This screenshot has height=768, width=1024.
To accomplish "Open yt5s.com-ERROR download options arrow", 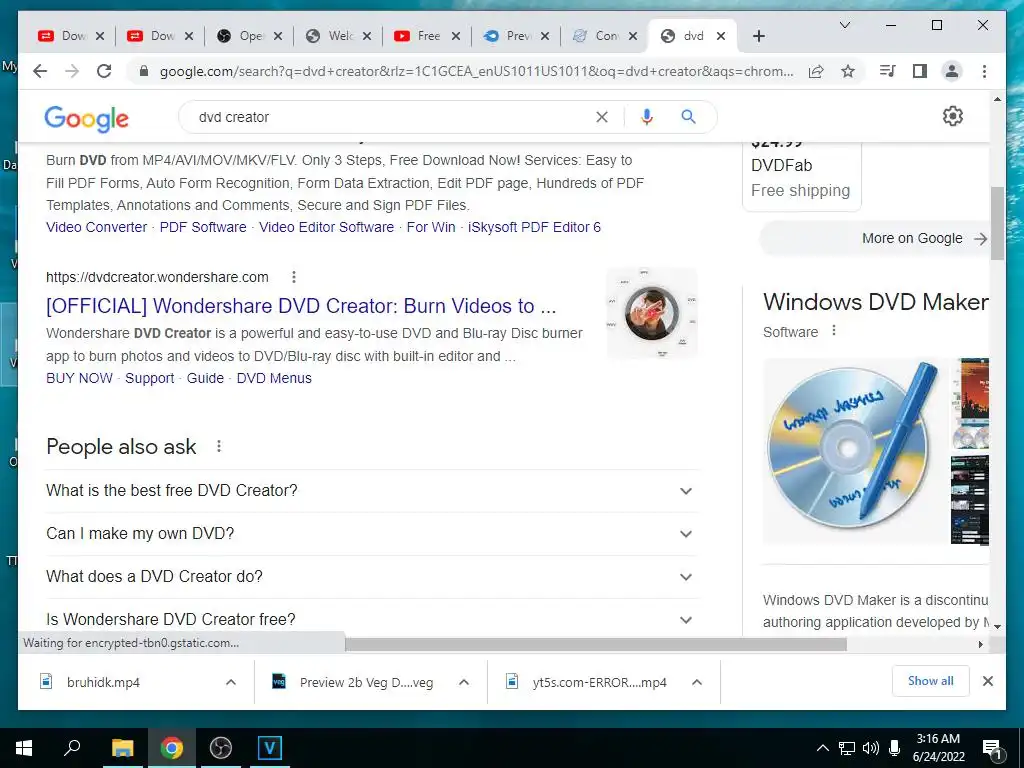I will point(697,682).
